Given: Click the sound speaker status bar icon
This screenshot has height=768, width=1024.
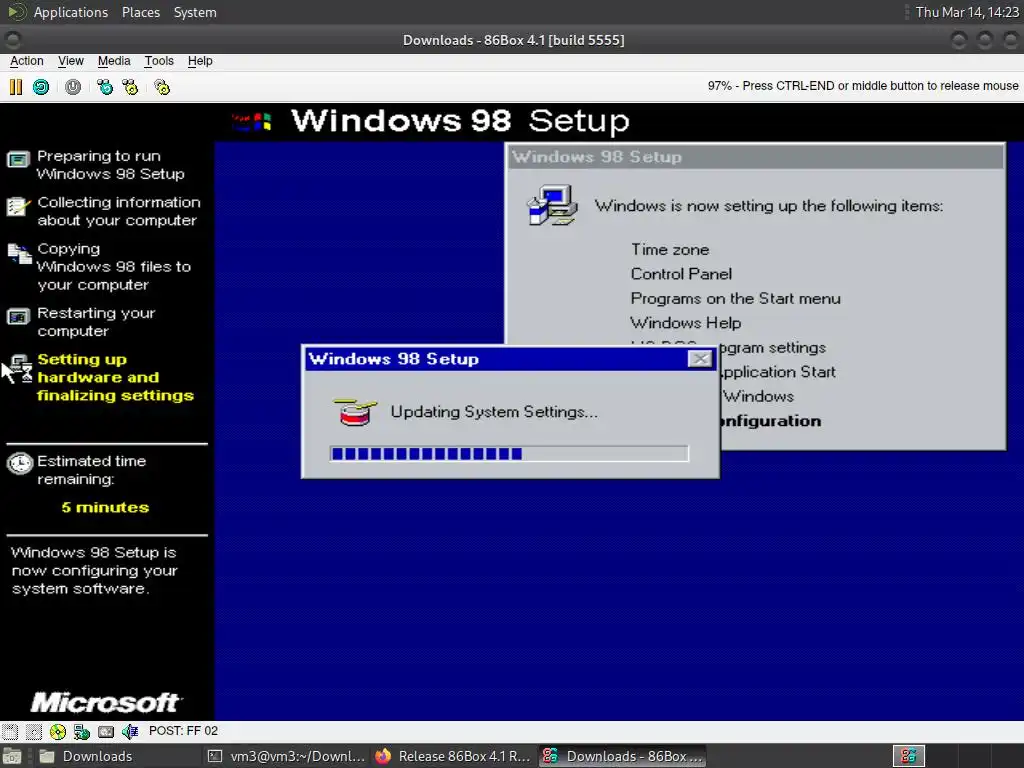Looking at the screenshot, I should coord(130,731).
